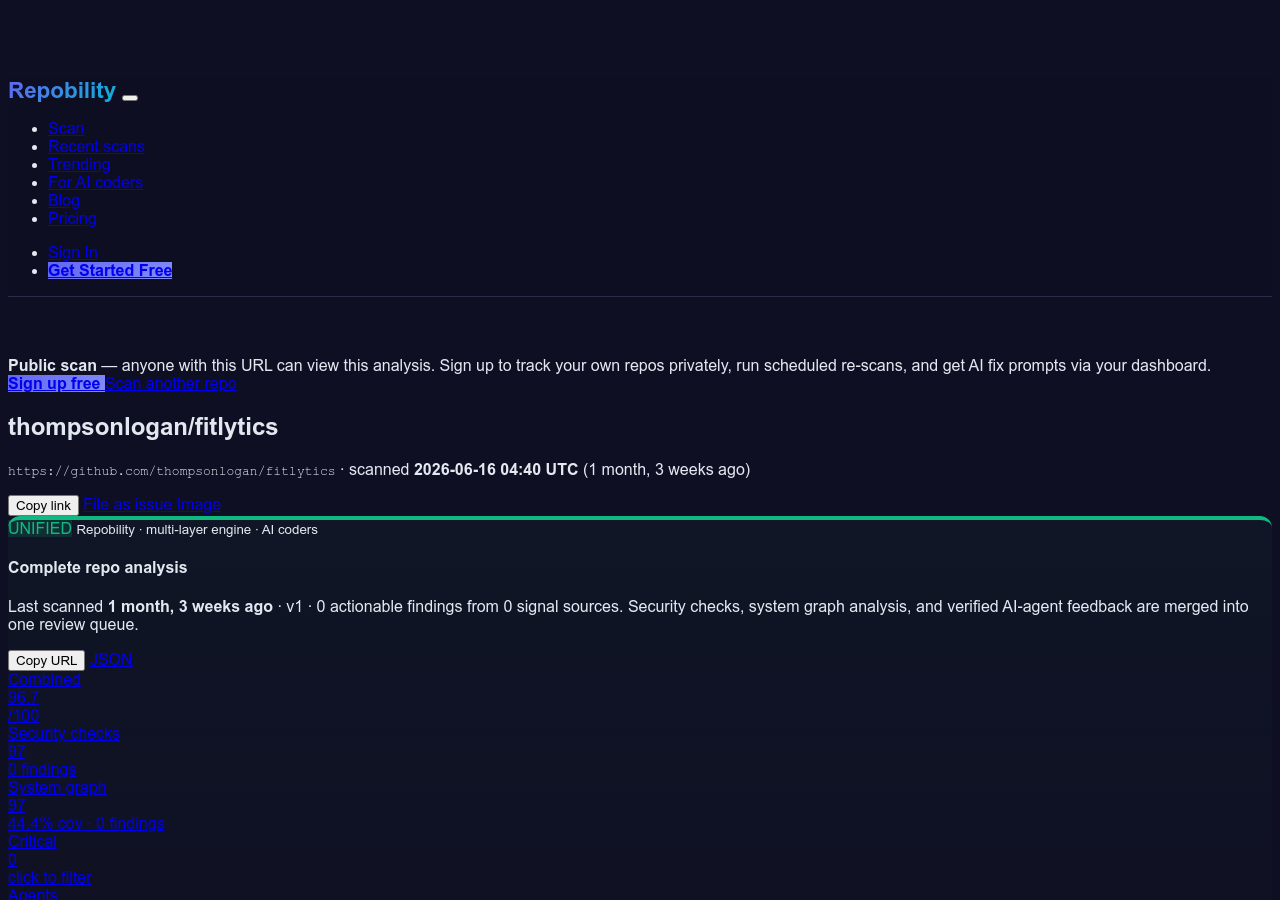
Task: Toggle the navigation menu button beside Repobility
Action: (x=130, y=97)
